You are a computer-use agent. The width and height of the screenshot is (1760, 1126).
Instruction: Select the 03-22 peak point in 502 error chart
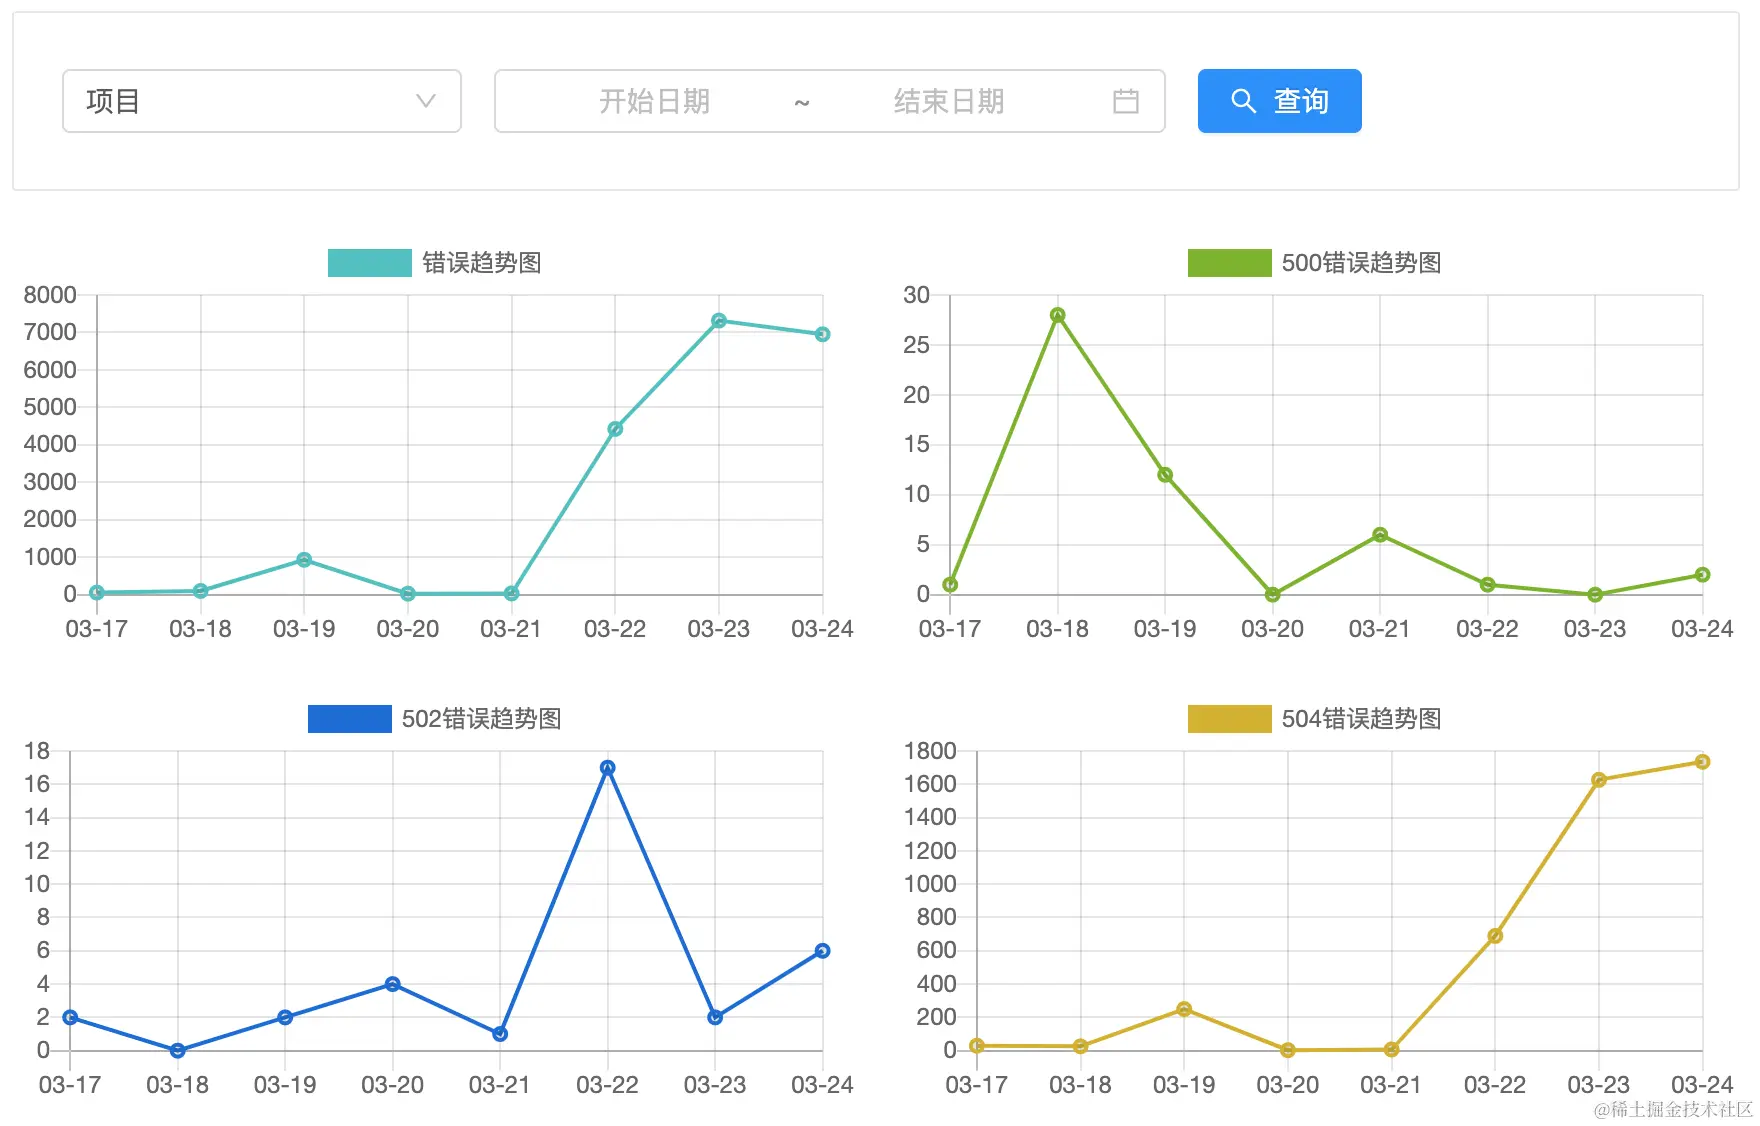tap(608, 768)
